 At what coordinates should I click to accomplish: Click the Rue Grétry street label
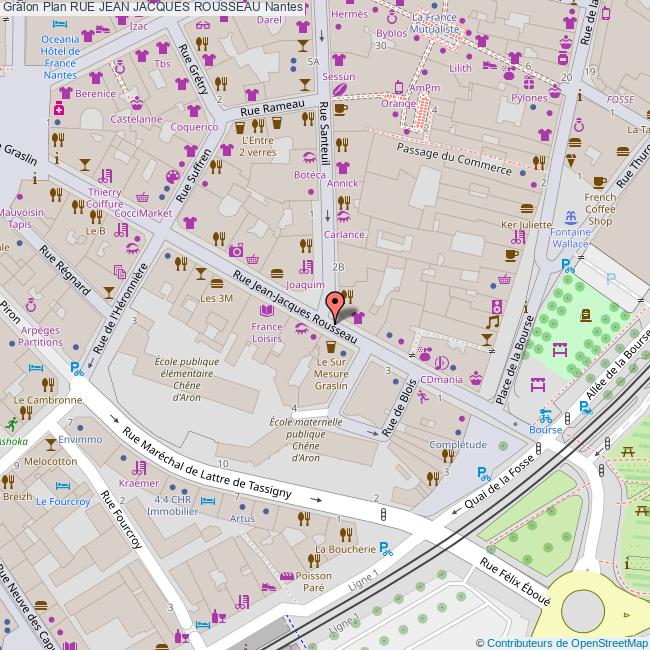coord(193,69)
